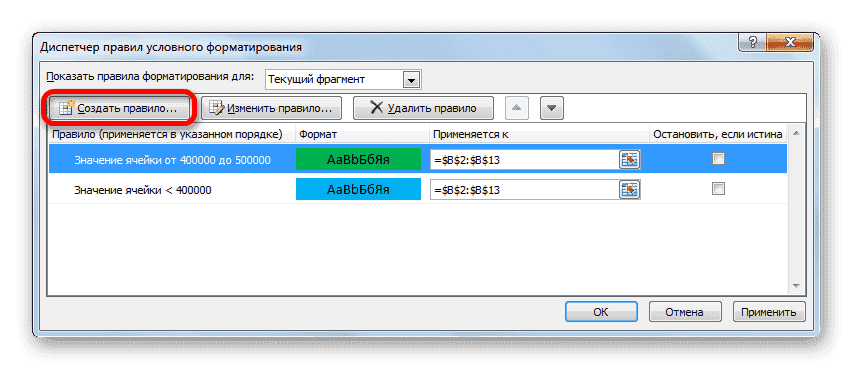The image size is (853, 370).
Task: Collapse dialog range picker for second rule
Action: [629, 189]
